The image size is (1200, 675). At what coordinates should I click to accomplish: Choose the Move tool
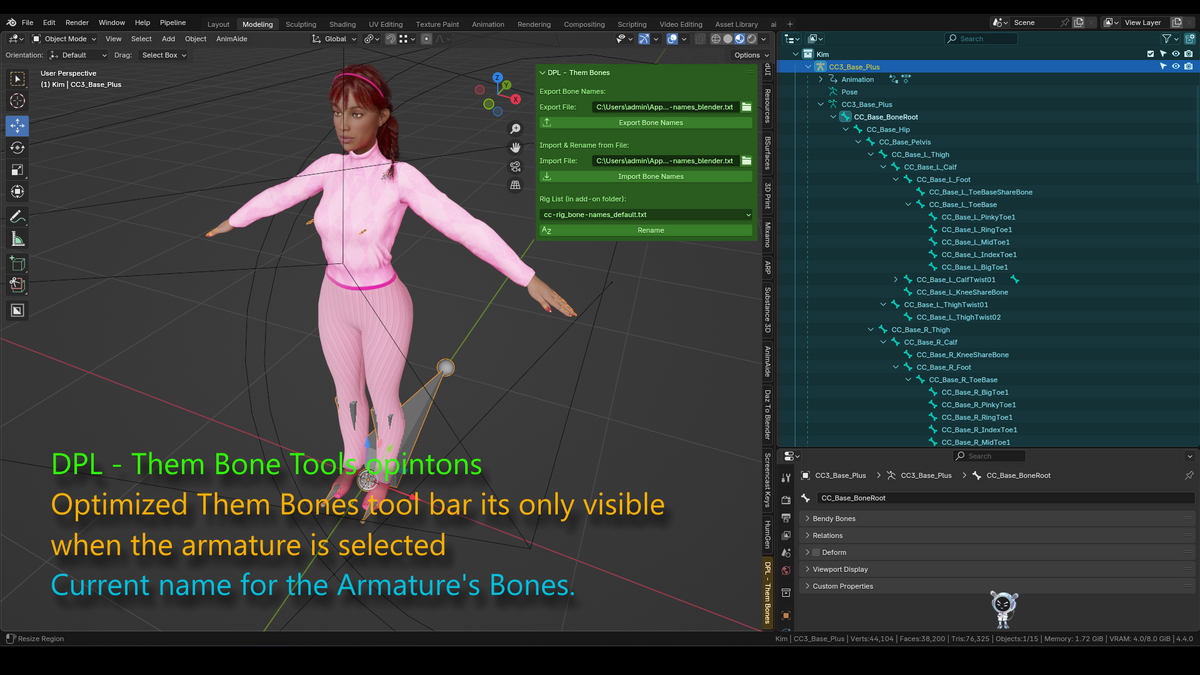pos(17,125)
